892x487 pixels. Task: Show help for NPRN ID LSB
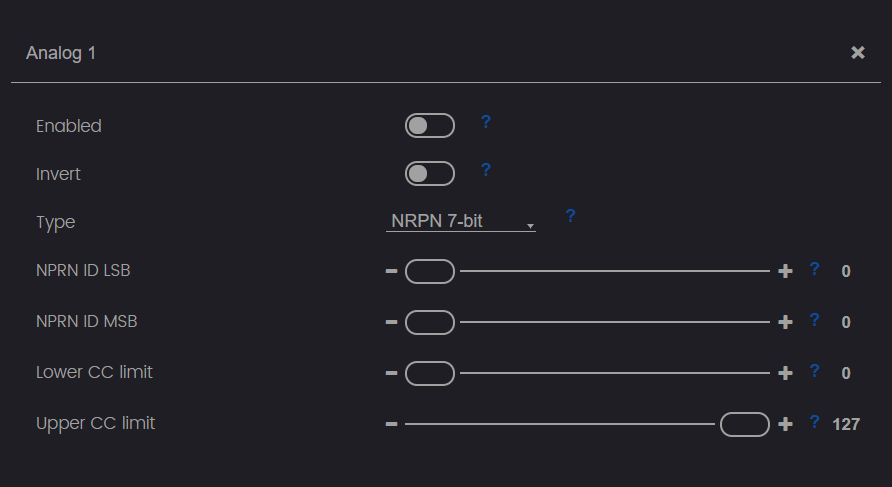[815, 269]
